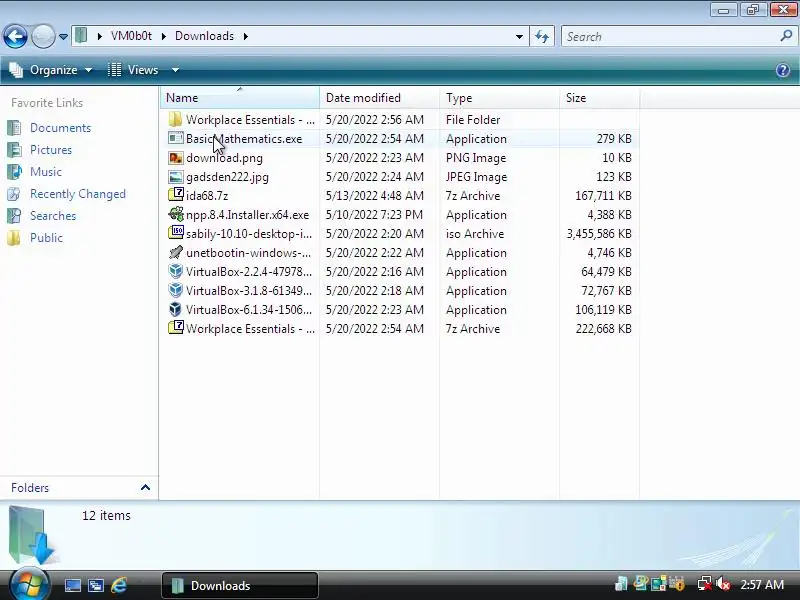Image resolution: width=800 pixels, height=600 pixels.
Task: Select Downloads in the address breadcrumb
Action: (x=204, y=36)
